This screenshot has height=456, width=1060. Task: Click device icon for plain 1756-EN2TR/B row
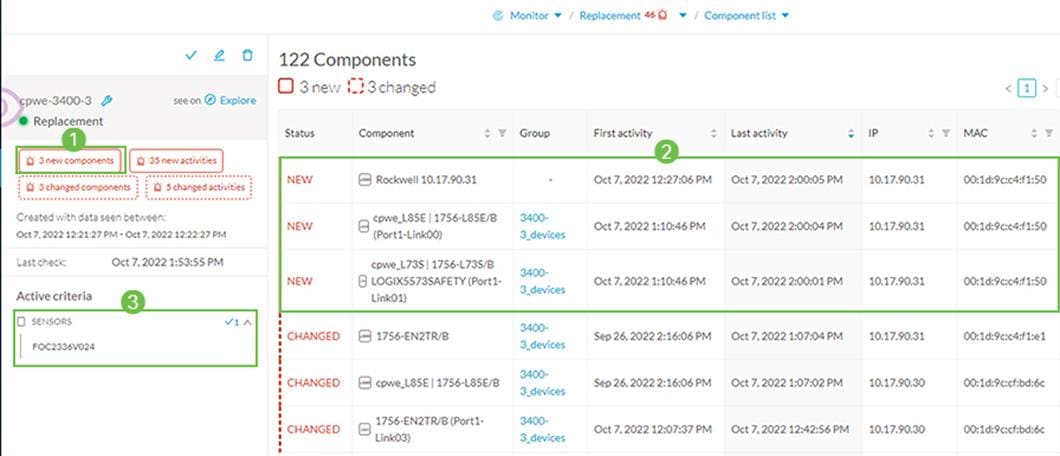[x=365, y=336]
